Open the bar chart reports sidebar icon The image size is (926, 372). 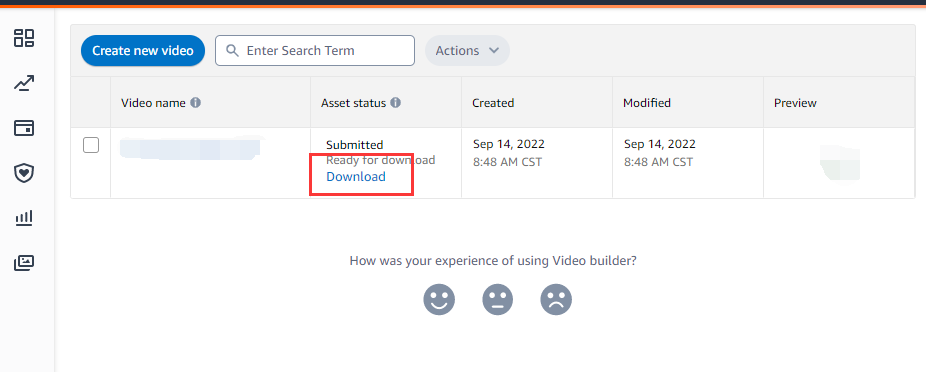[x=24, y=218]
